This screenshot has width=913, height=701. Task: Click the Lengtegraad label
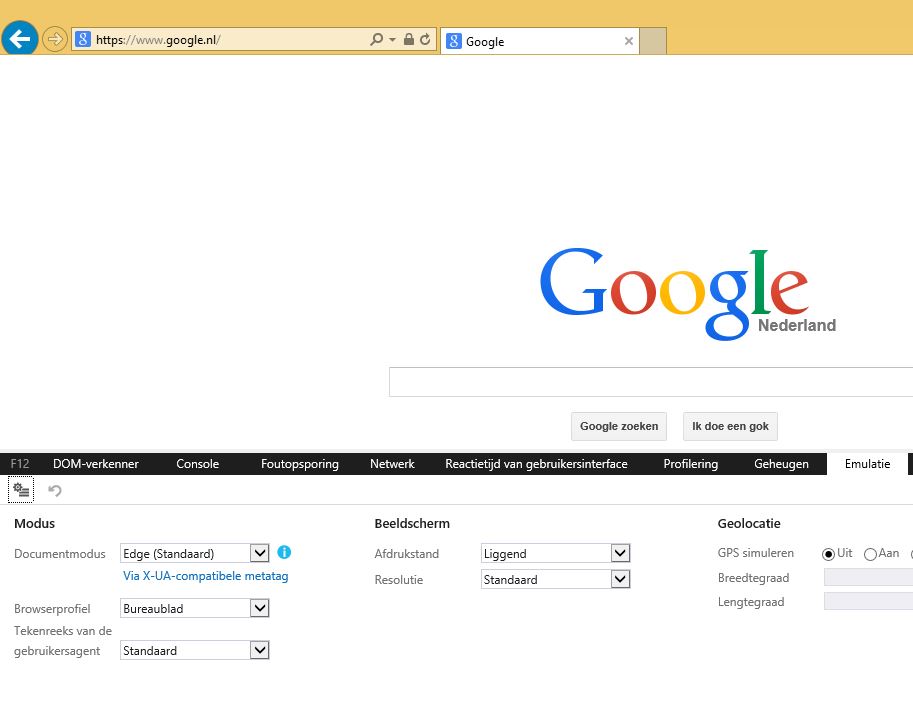[x=751, y=602]
